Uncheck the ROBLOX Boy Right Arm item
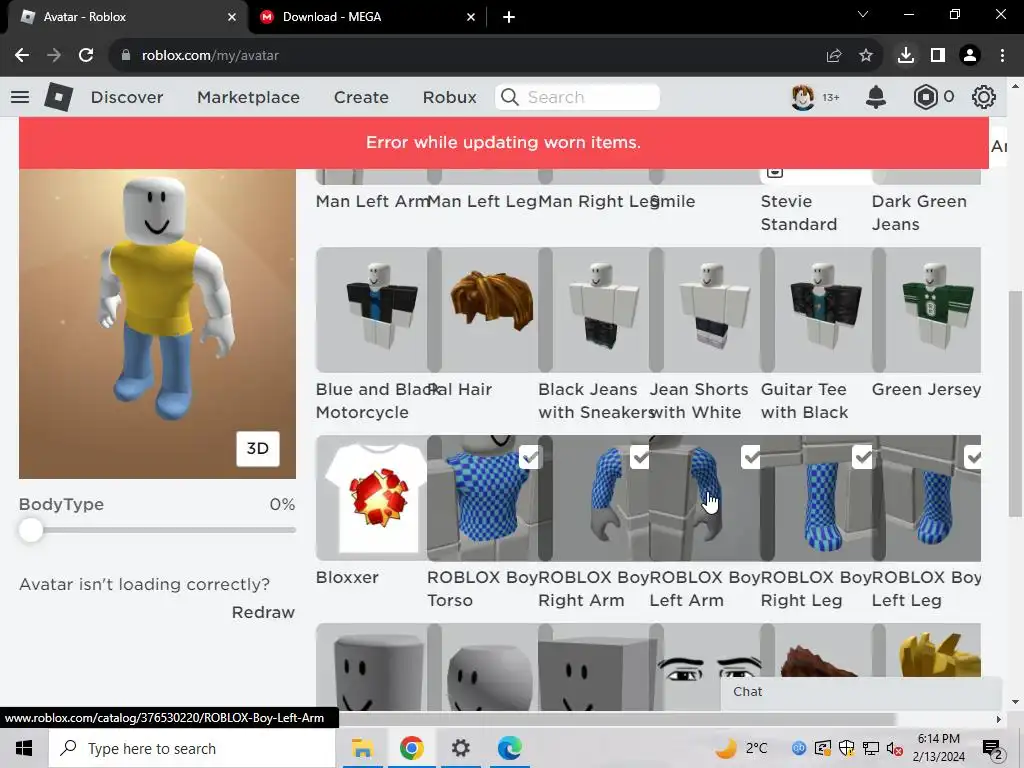Viewport: 1024px width, 768px height. pos(641,457)
